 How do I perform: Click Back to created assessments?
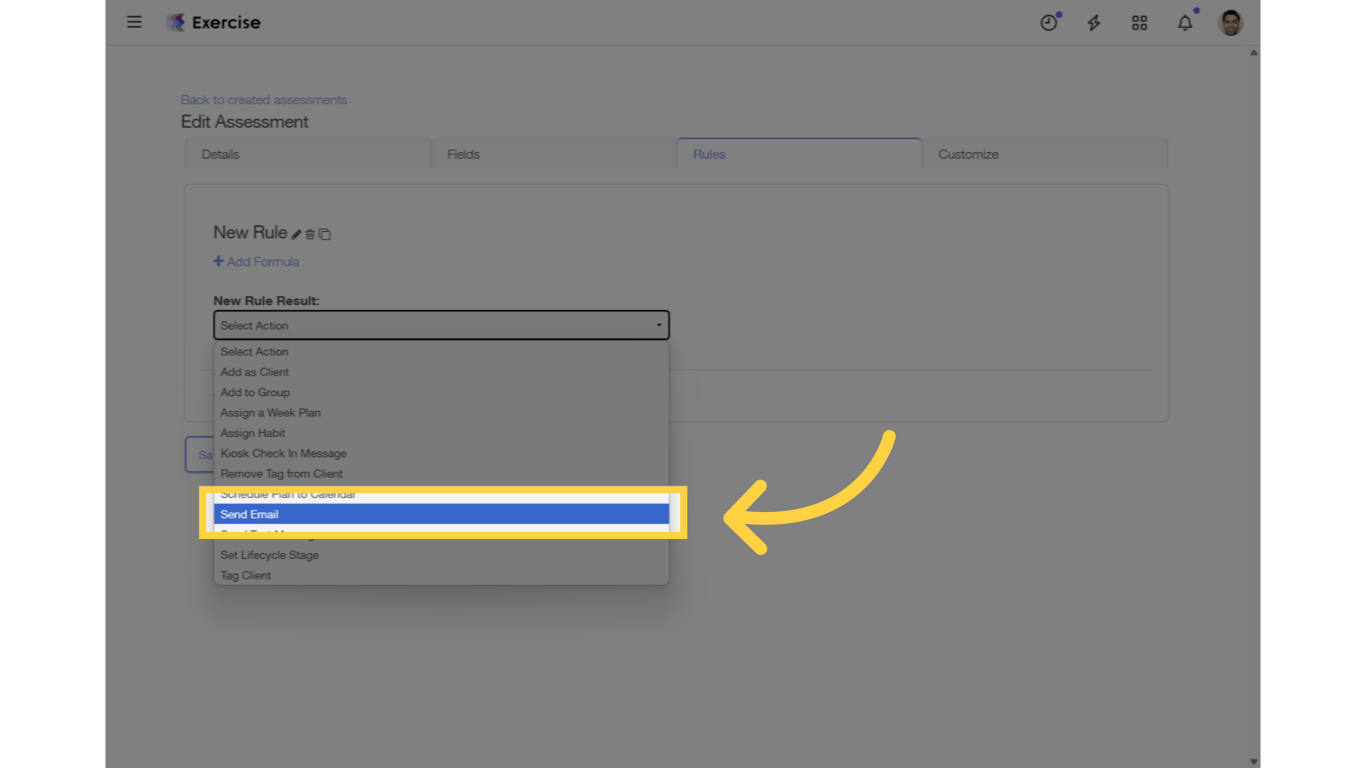click(x=263, y=100)
